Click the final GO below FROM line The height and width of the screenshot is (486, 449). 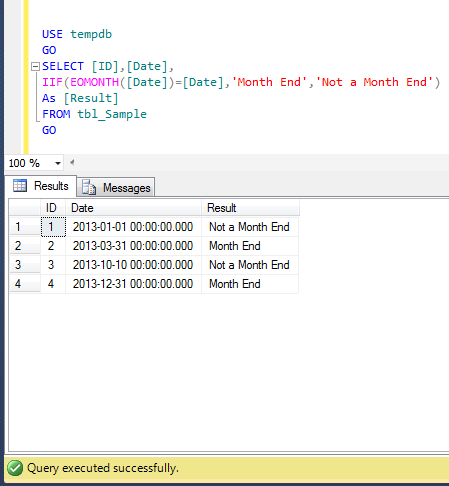[x=49, y=130]
